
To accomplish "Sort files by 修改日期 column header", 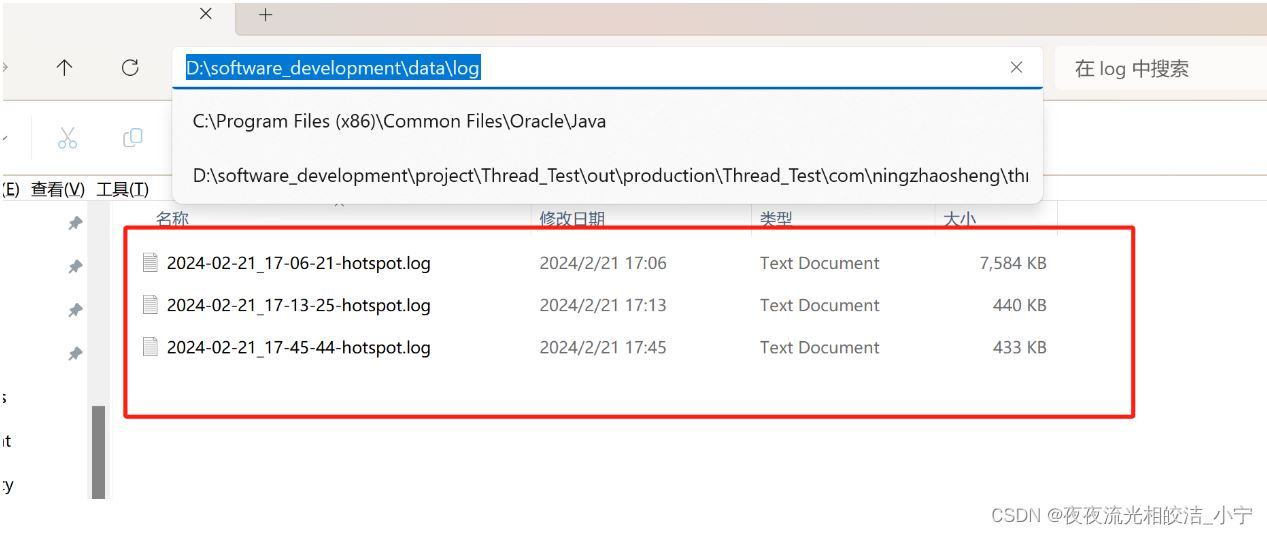I will 572,218.
